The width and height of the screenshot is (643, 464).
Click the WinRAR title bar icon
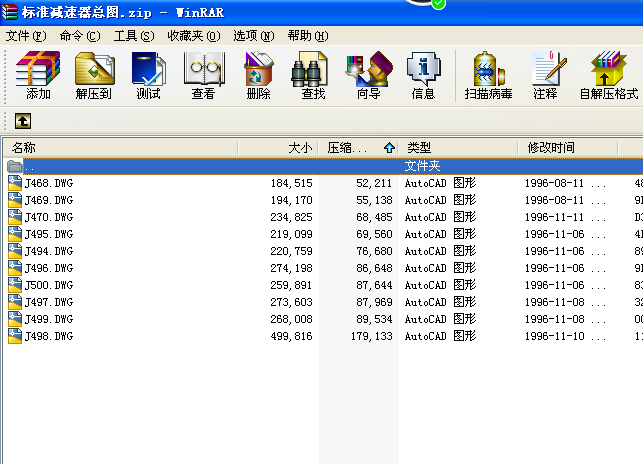coord(10,12)
